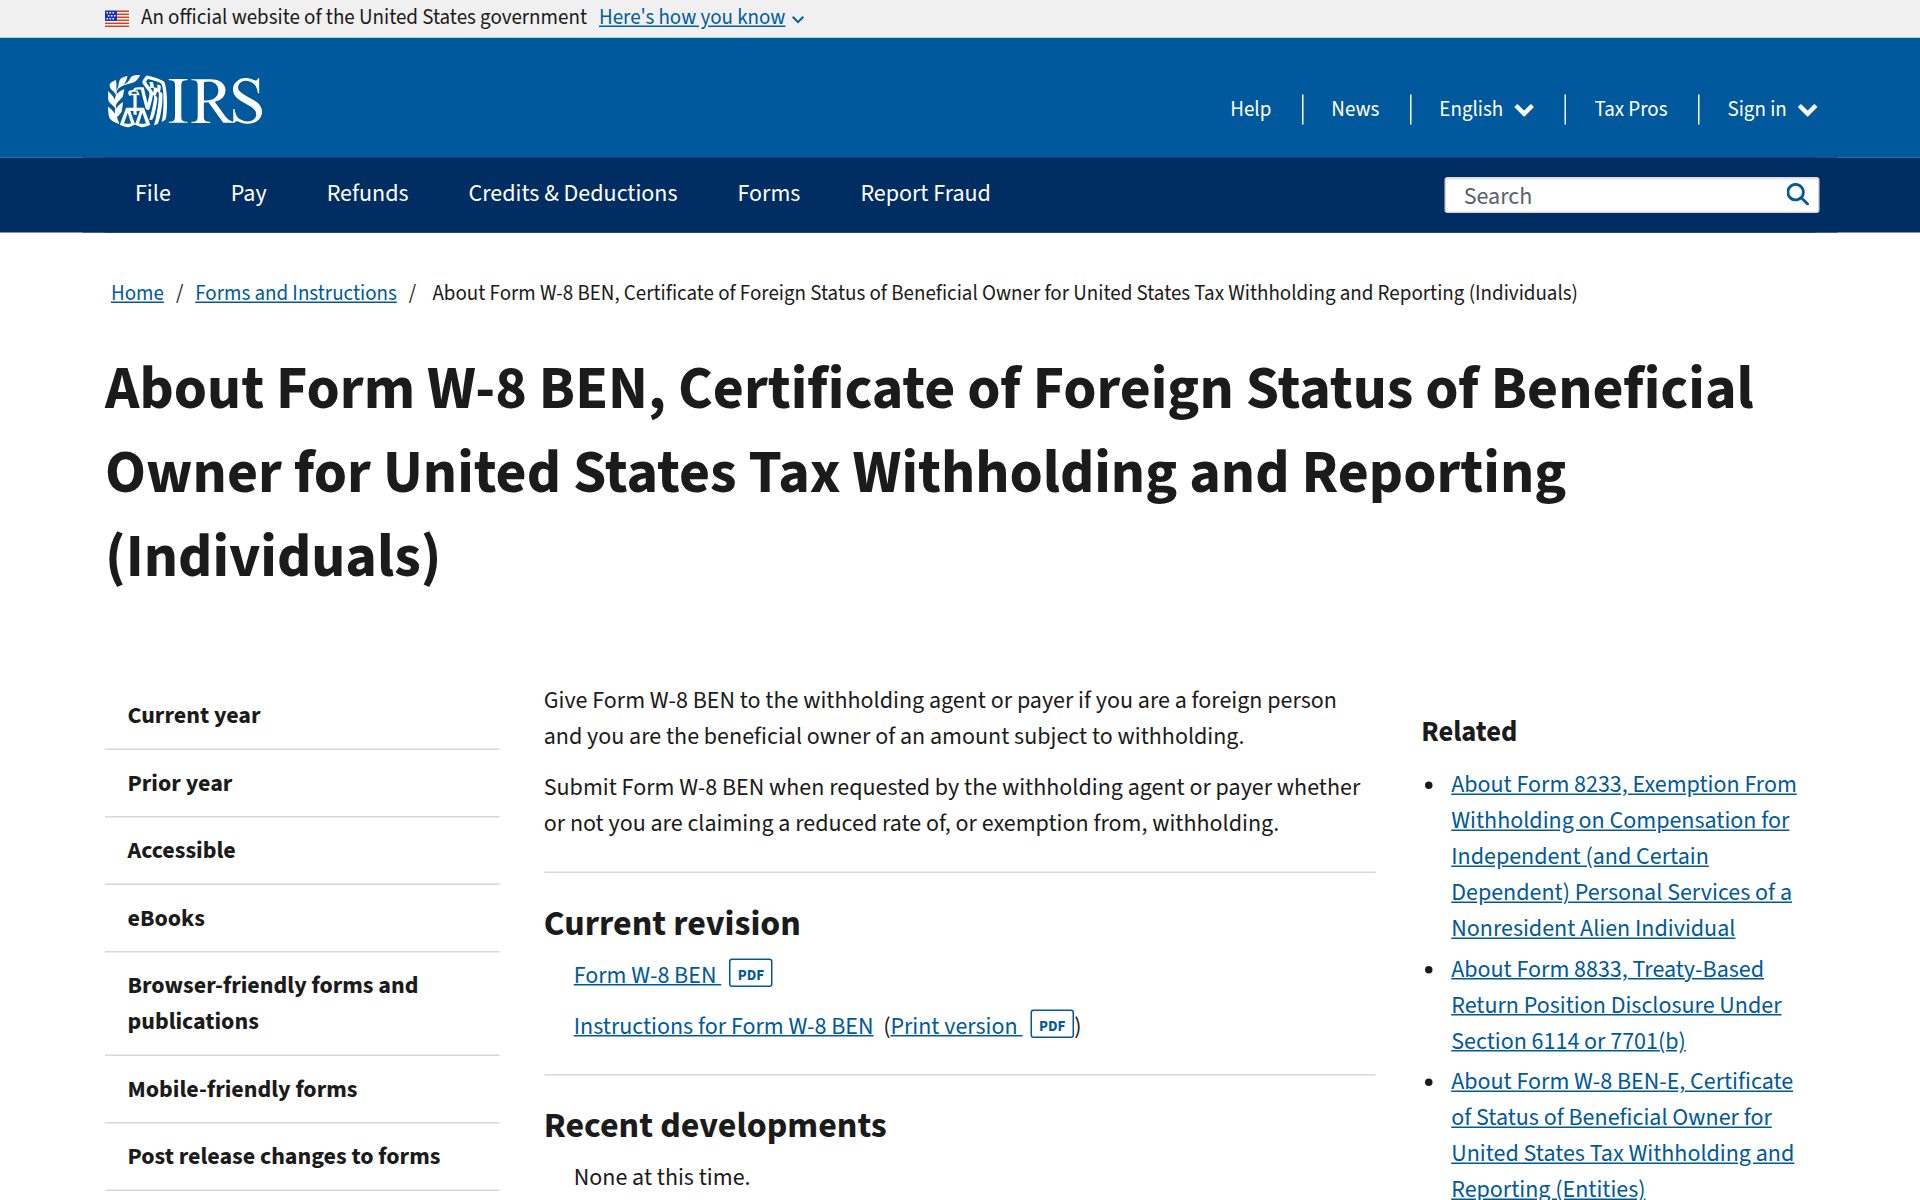Screen dimensions: 1920x1200
Task: Open Post release changes to forms
Action: pyautogui.click(x=302, y=1157)
